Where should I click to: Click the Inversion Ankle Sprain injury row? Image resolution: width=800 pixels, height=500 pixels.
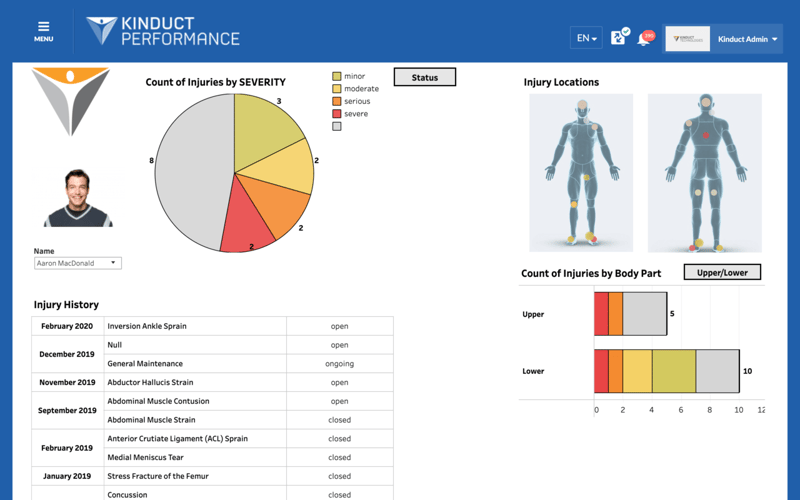click(147, 326)
